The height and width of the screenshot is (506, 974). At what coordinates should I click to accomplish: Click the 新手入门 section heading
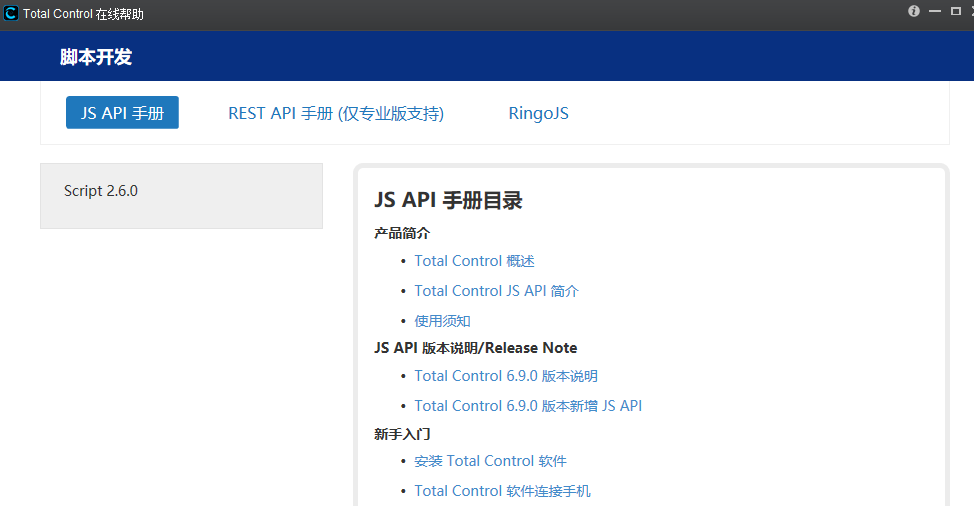coord(402,434)
